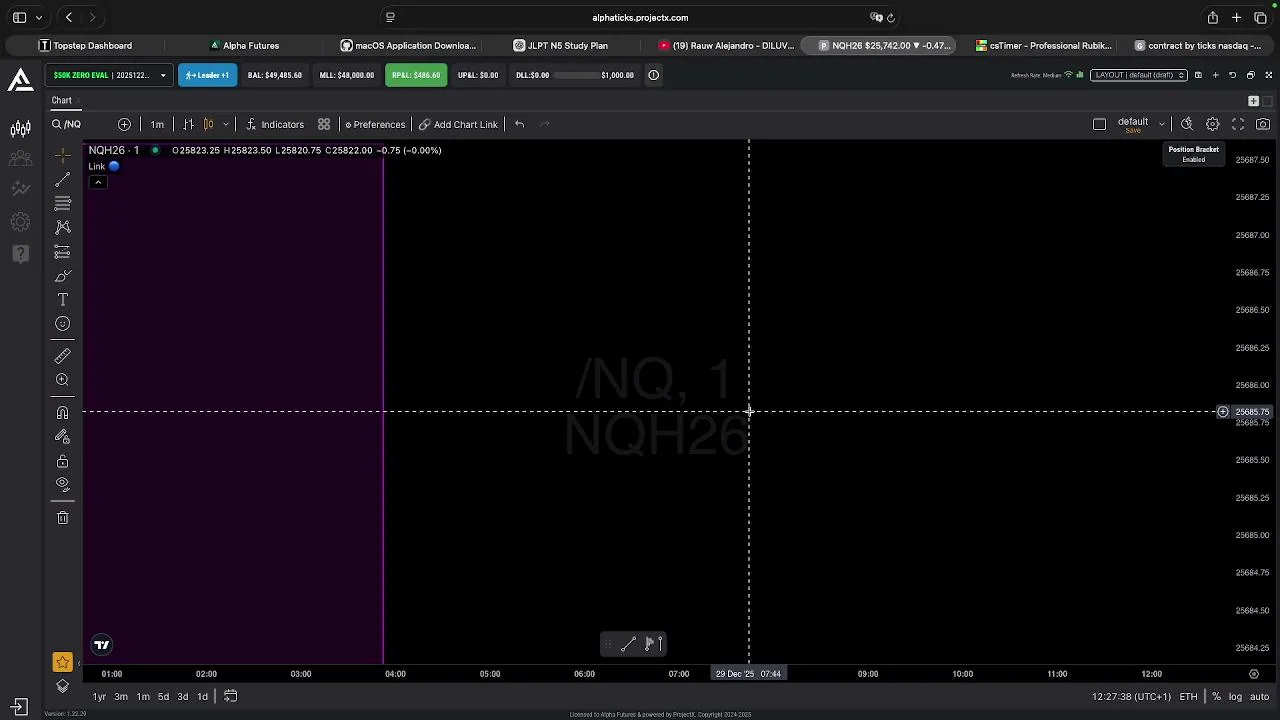Toggle fullscreen chart mode

[1238, 124]
